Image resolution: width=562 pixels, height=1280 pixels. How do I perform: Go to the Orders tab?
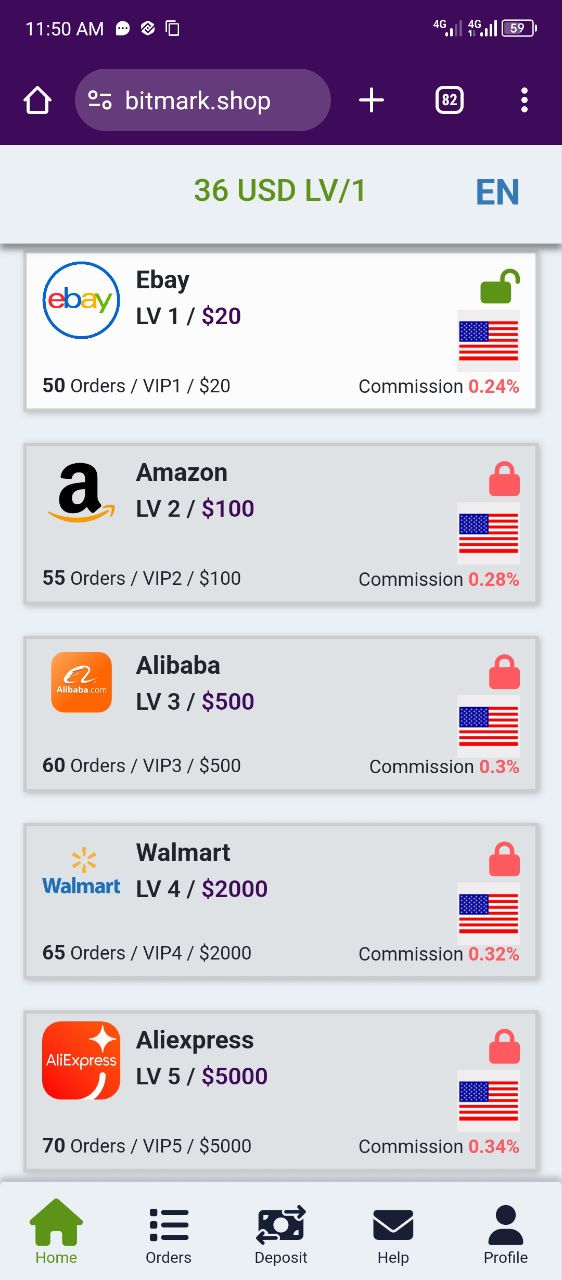click(168, 1235)
